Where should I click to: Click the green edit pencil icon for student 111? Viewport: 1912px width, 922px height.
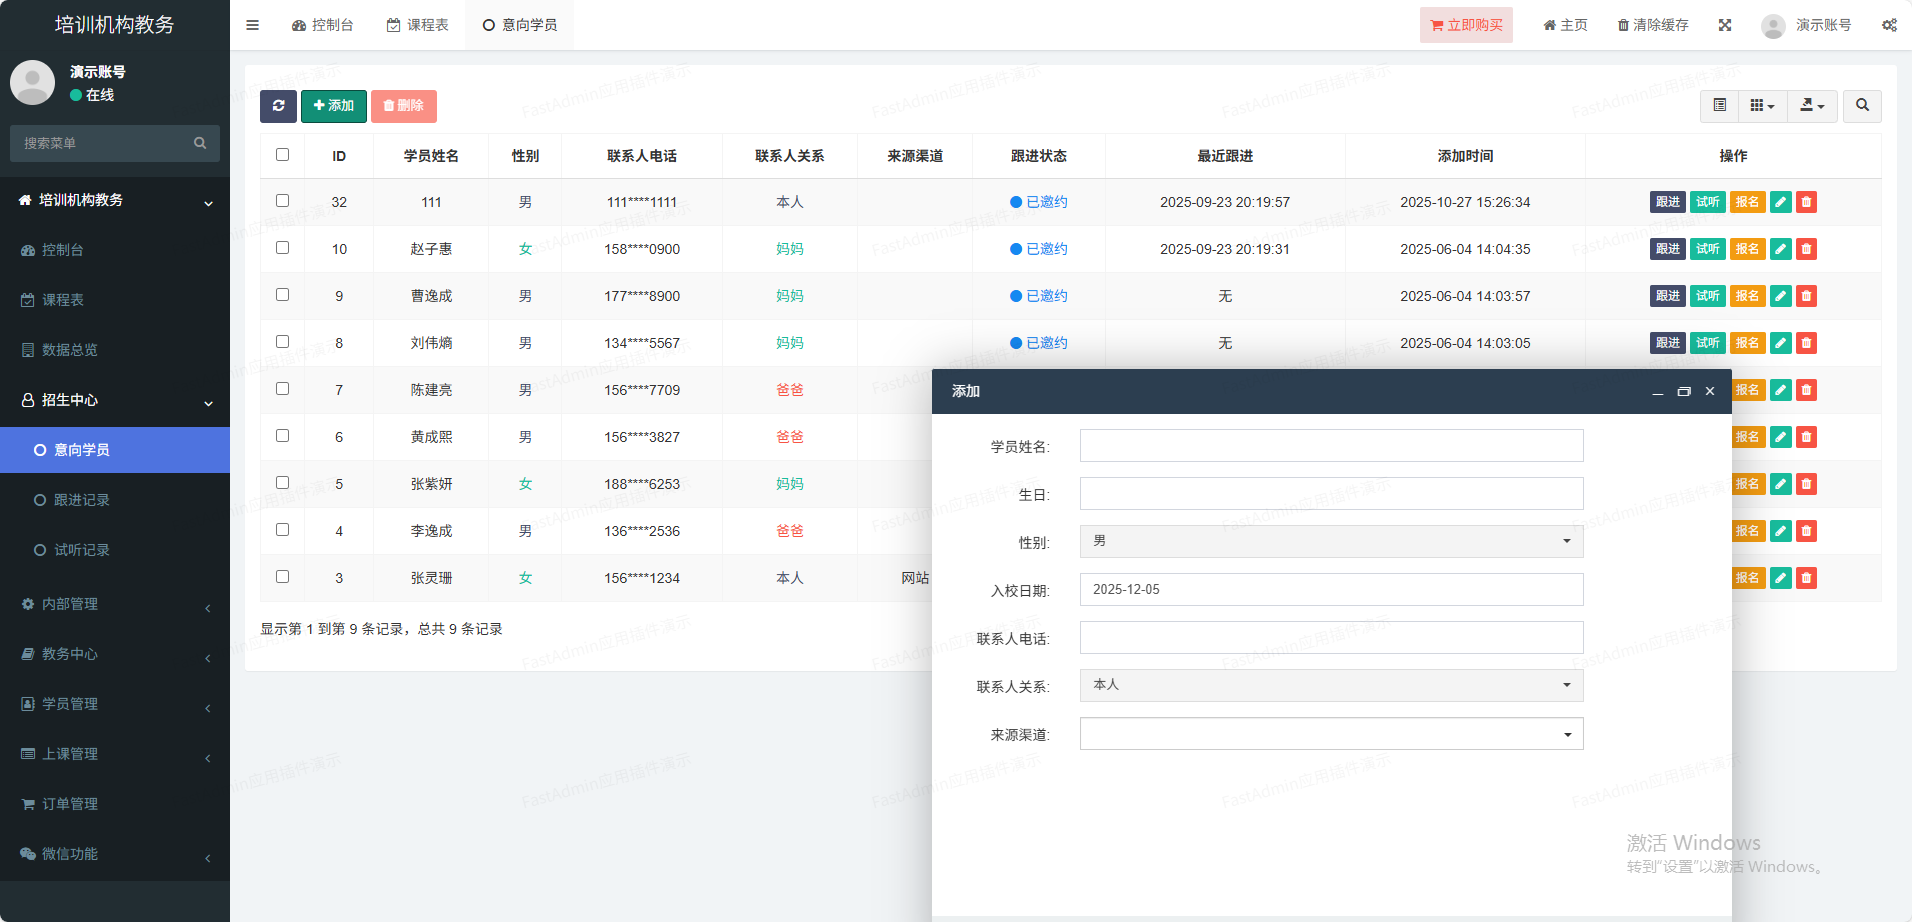[1780, 202]
